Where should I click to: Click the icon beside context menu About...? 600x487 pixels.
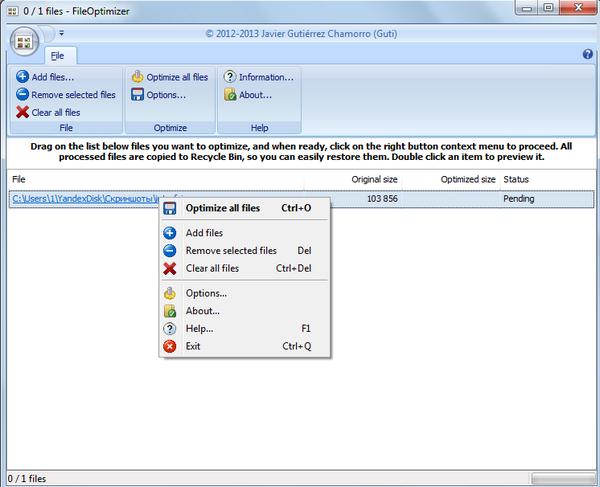[x=170, y=311]
